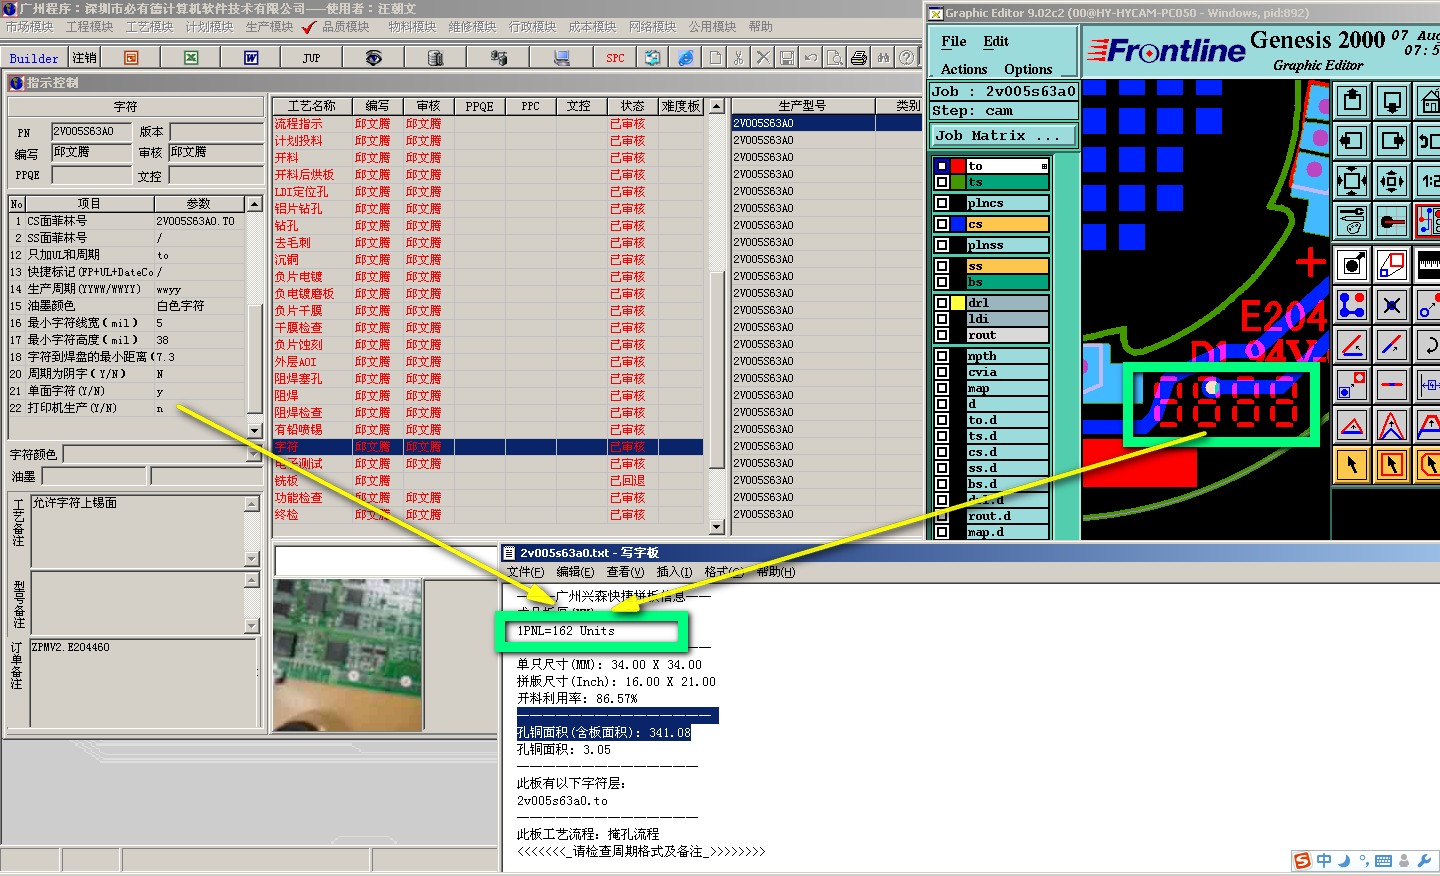Click the parameter list scroll-up arrow
This screenshot has height=876, width=1440.
pyautogui.click(x=255, y=204)
